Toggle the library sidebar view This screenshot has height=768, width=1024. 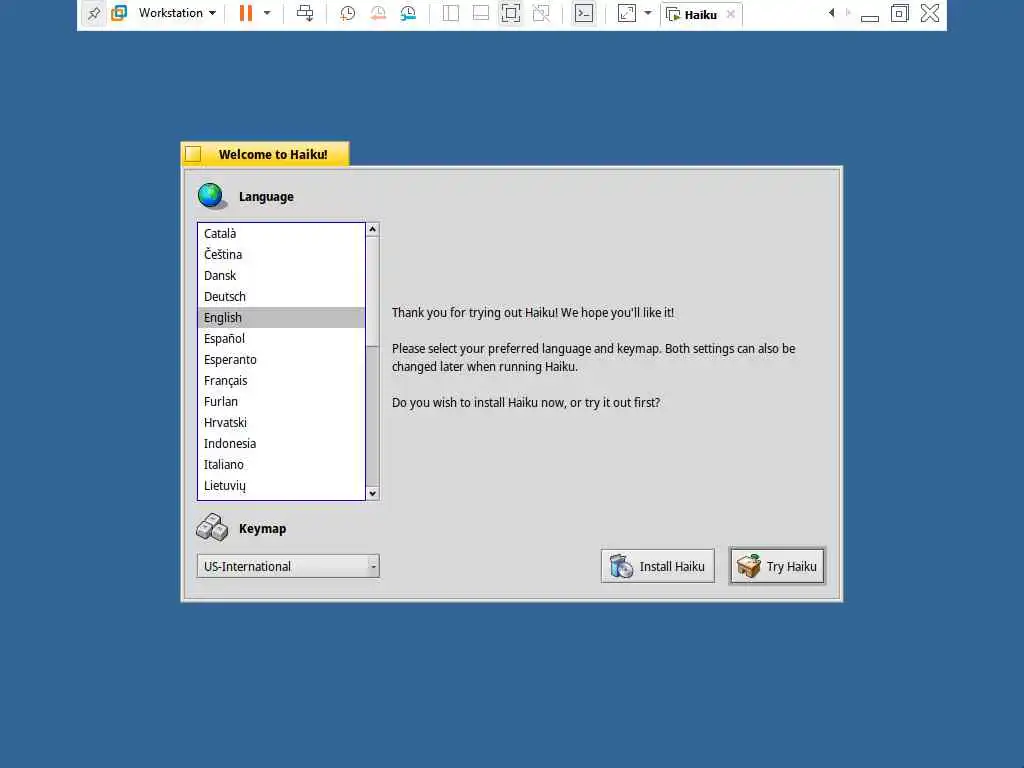coord(451,13)
